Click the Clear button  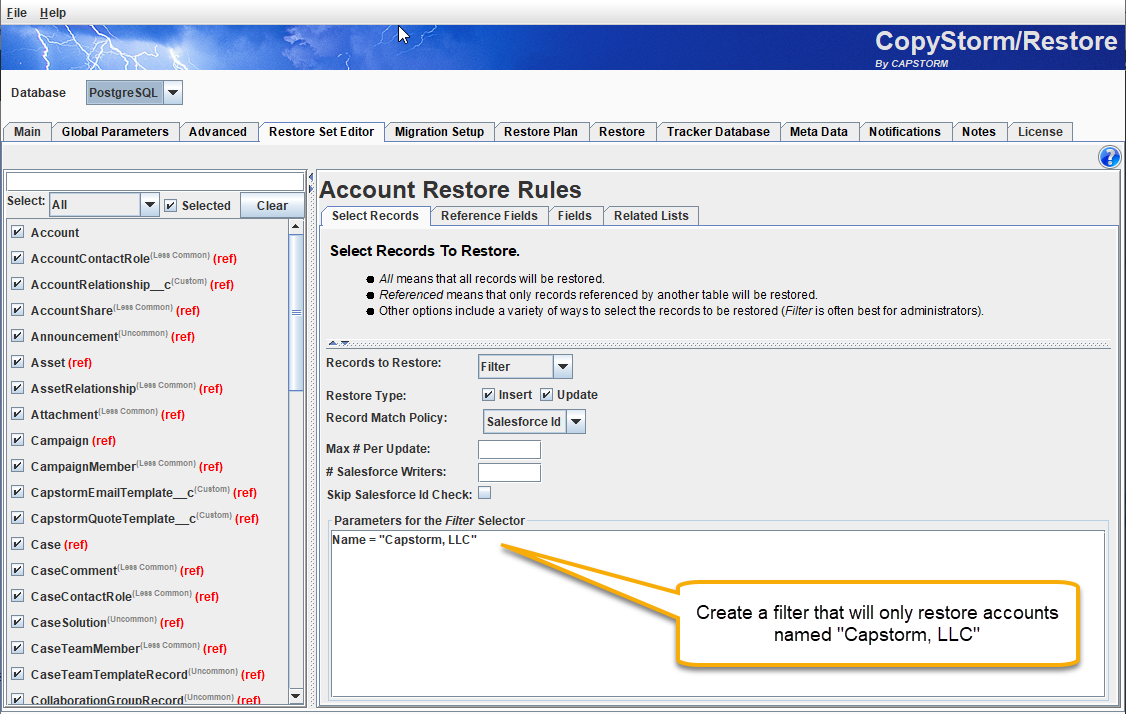[x=272, y=205]
